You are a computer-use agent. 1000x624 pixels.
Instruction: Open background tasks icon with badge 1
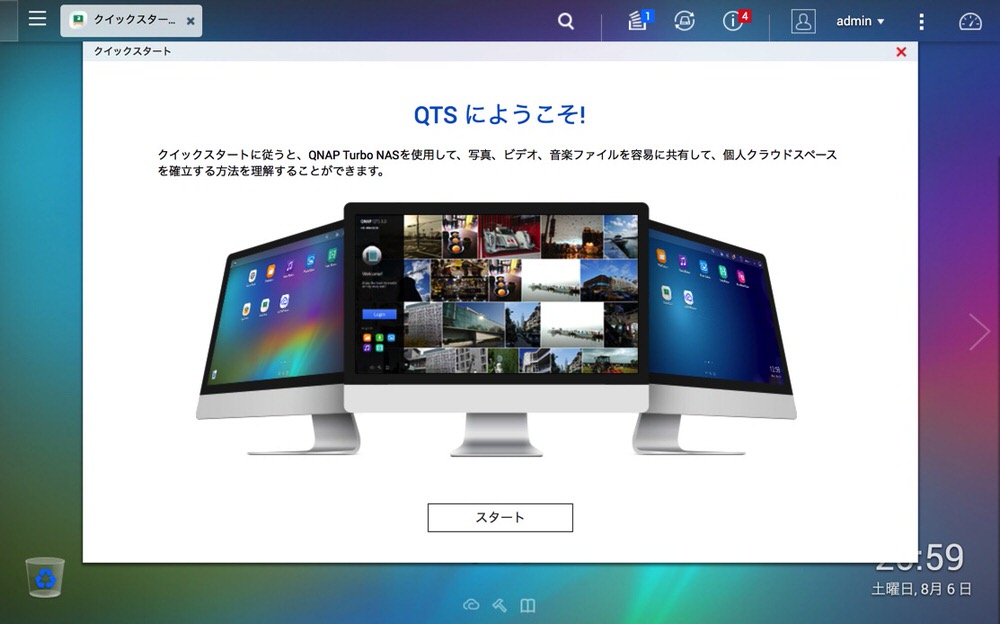click(x=639, y=20)
